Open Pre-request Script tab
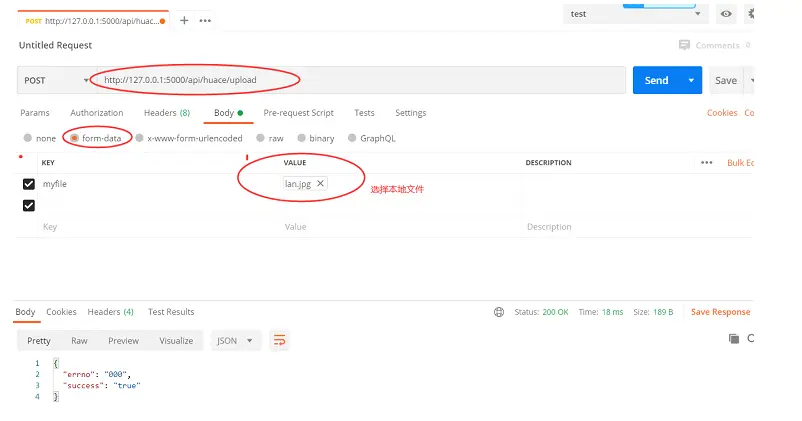 pyautogui.click(x=298, y=113)
